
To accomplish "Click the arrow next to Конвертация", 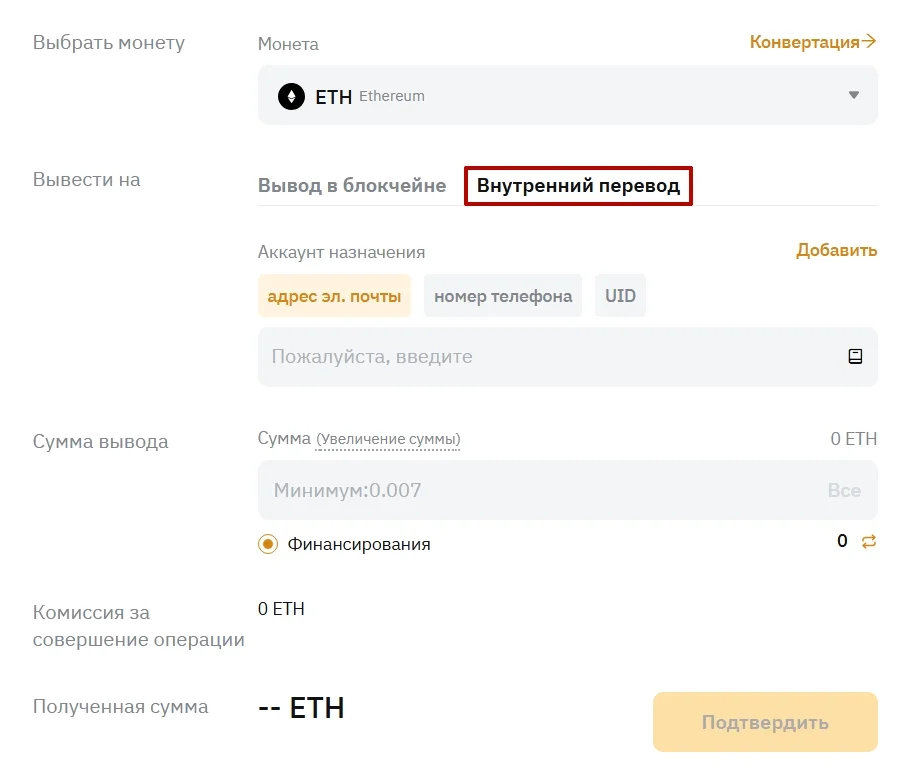I will [869, 42].
